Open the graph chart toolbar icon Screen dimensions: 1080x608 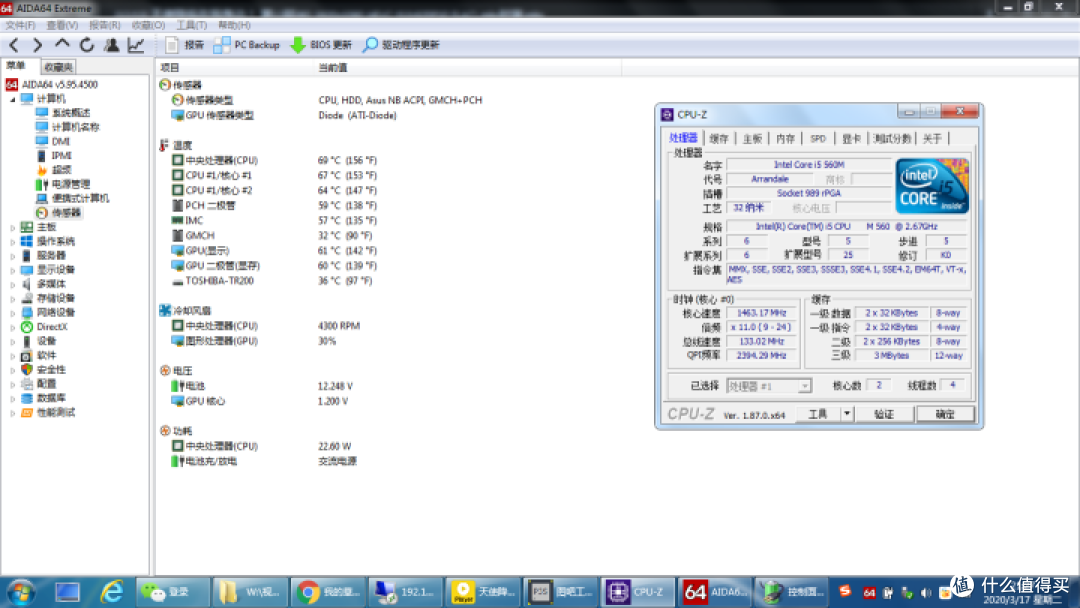click(x=136, y=45)
